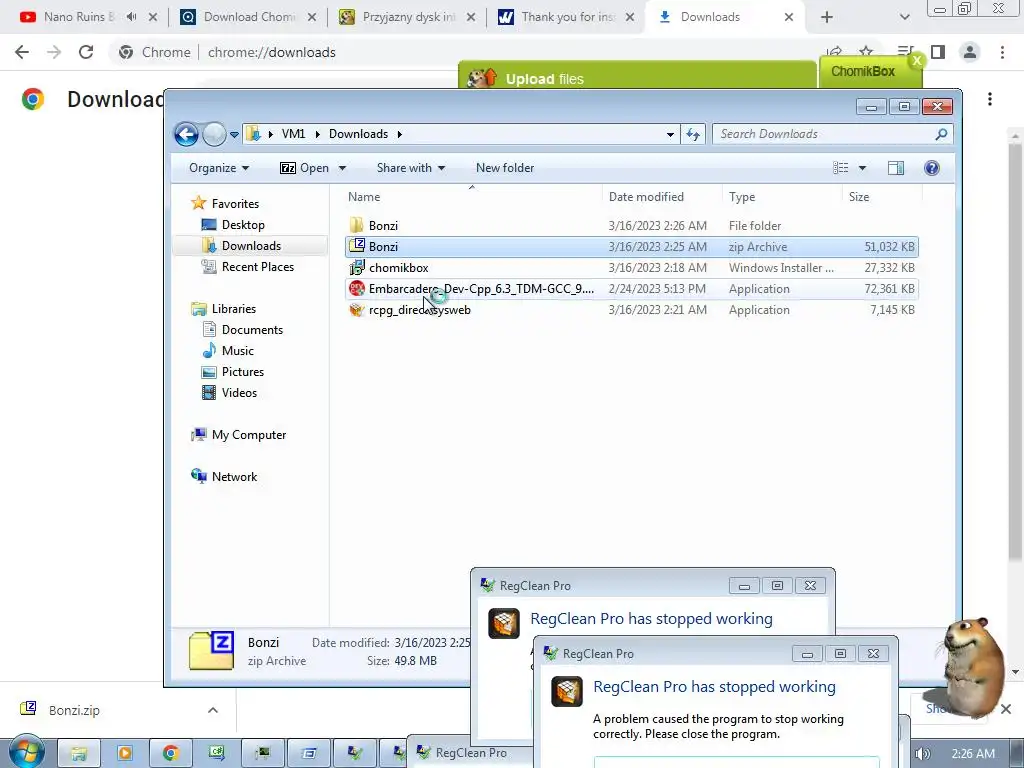Expand the view options dropdown arrow
Image resolution: width=1024 pixels, height=768 pixels.
862,168
